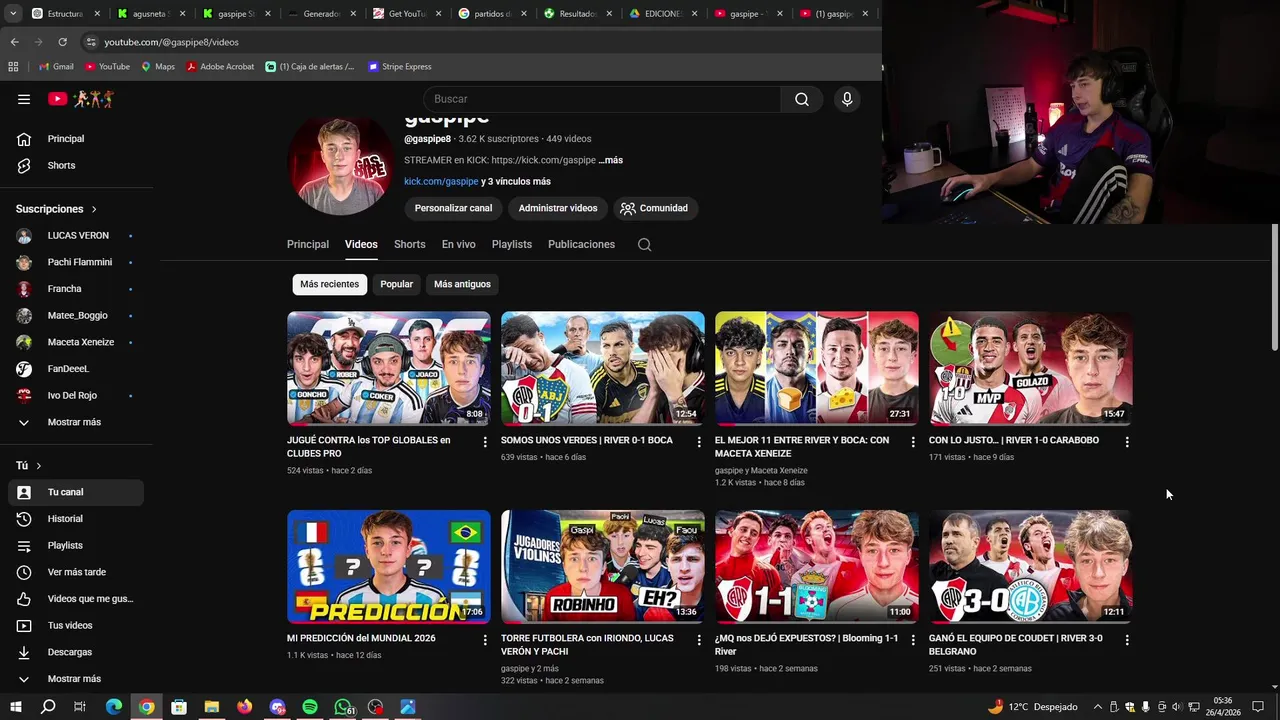Open options menu for JUGUÉ CONTRA los TOP GLOBALES video
The height and width of the screenshot is (720, 1280).
tap(485, 442)
